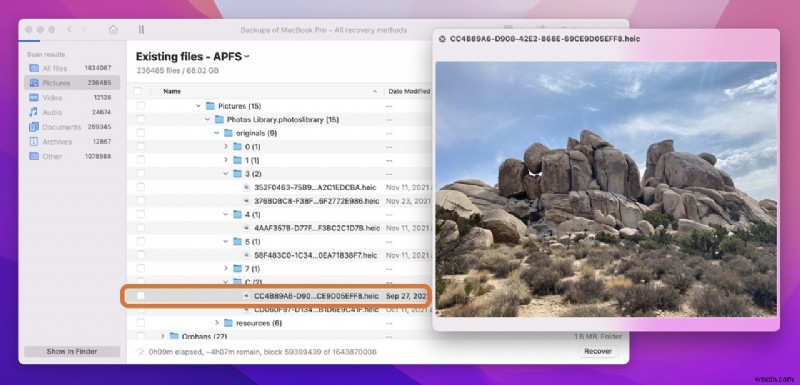The height and width of the screenshot is (385, 800).
Task: Click the Show in Finder button
Action: [x=72, y=351]
